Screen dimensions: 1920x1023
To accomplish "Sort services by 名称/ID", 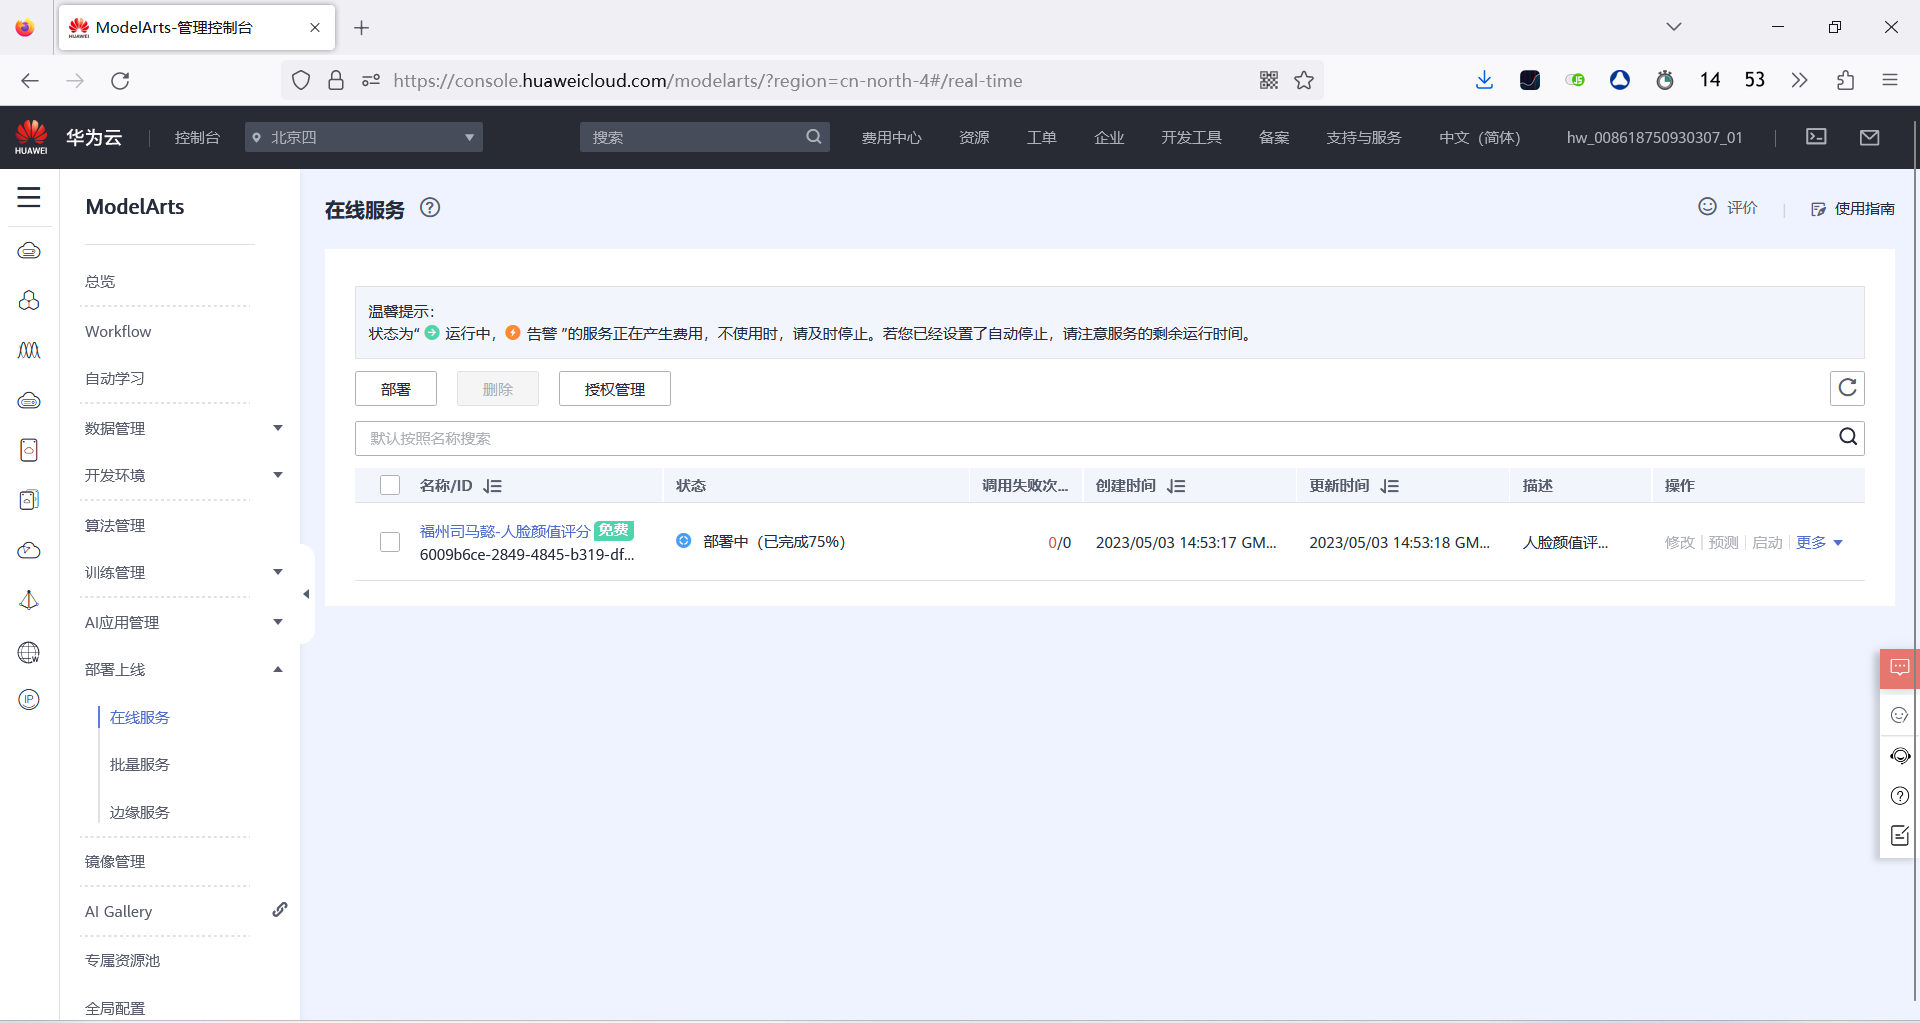I will point(492,486).
